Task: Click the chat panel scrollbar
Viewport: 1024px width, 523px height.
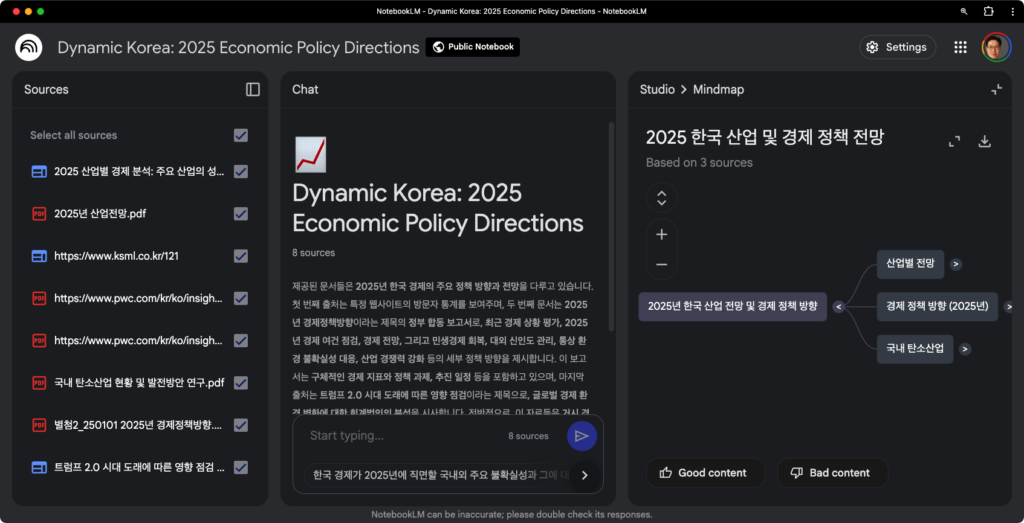Action: pos(611,225)
